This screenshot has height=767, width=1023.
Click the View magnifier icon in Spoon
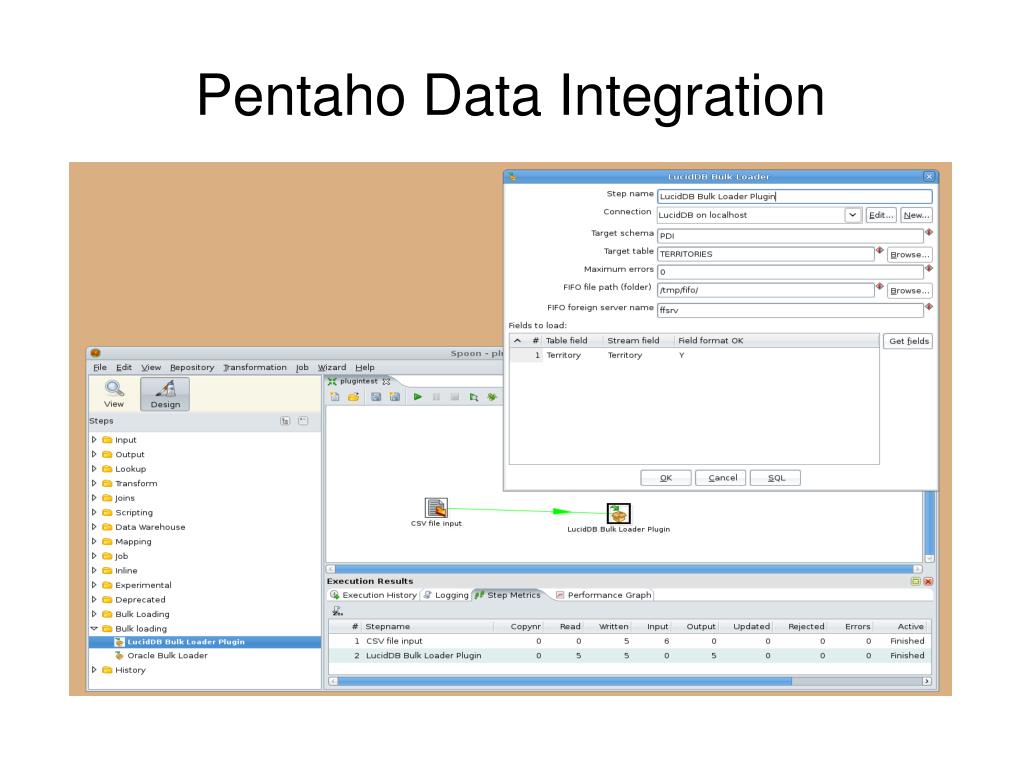[114, 389]
